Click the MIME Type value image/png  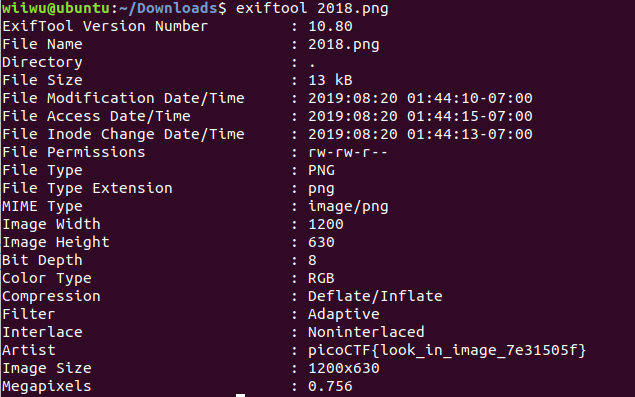click(x=348, y=206)
